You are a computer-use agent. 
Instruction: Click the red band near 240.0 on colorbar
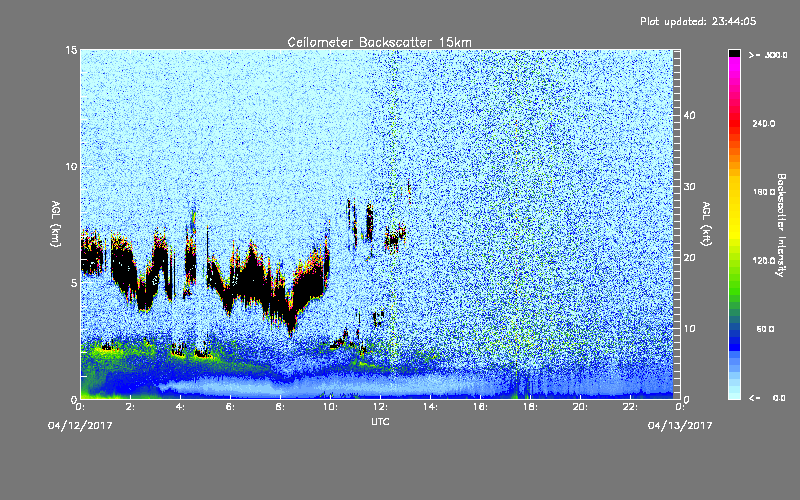734,124
